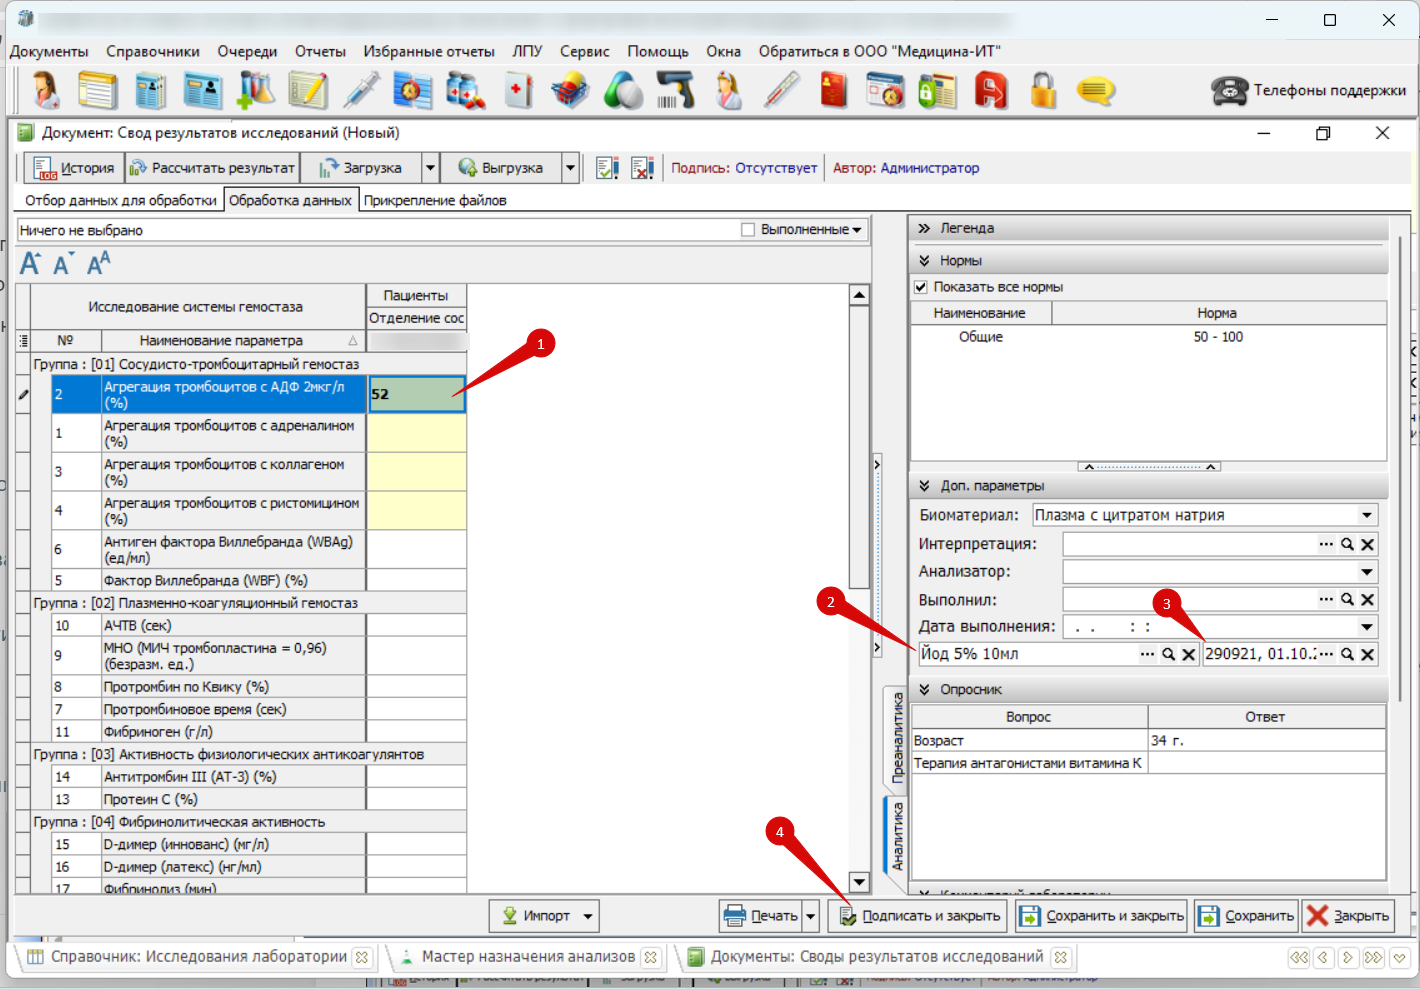Click the search icon in Интерпретация field
Image resolution: width=1420 pixels, height=989 pixels.
[x=1348, y=544]
